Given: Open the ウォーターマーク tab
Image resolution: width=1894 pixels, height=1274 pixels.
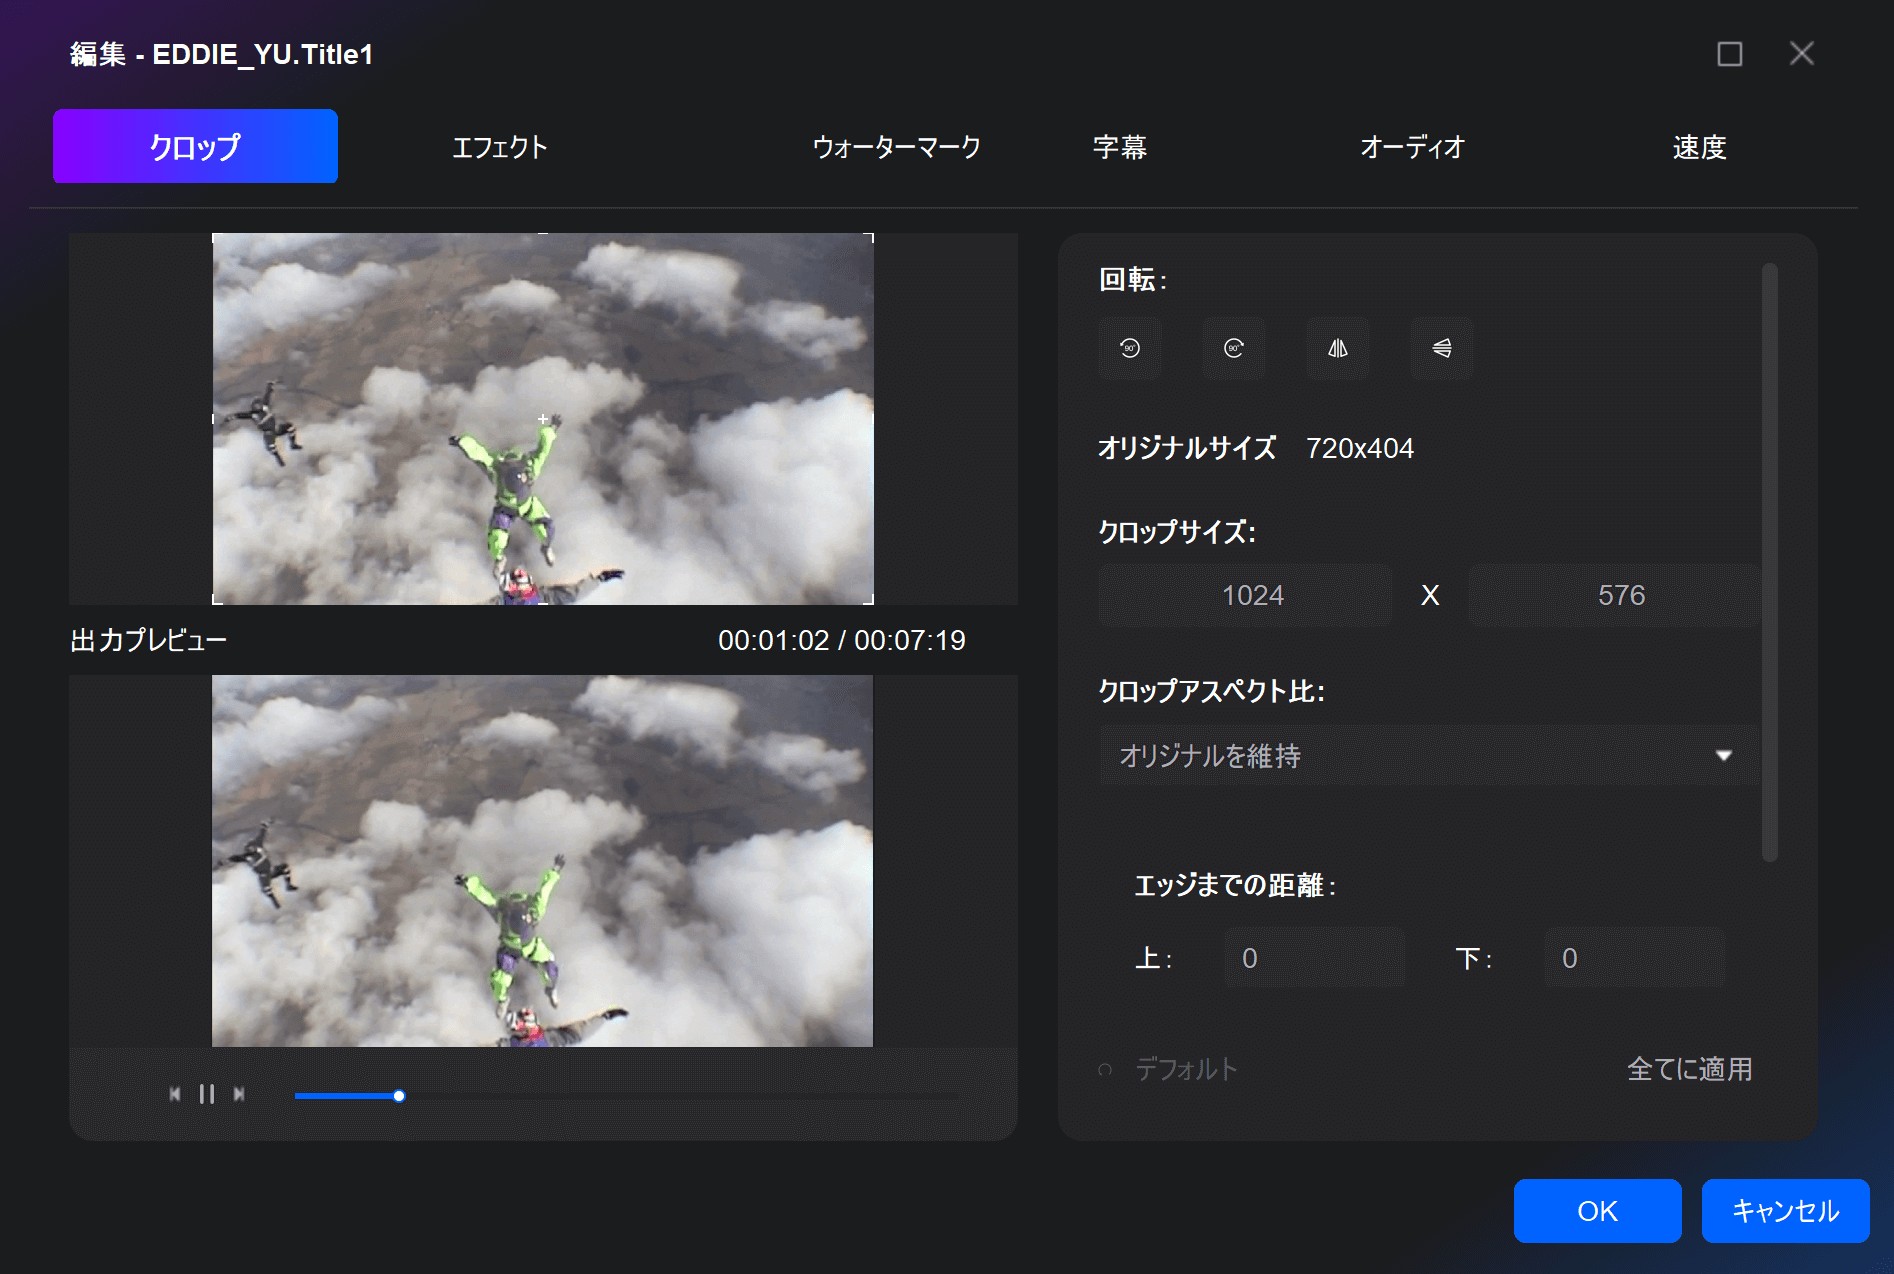Looking at the screenshot, I should click(x=896, y=147).
